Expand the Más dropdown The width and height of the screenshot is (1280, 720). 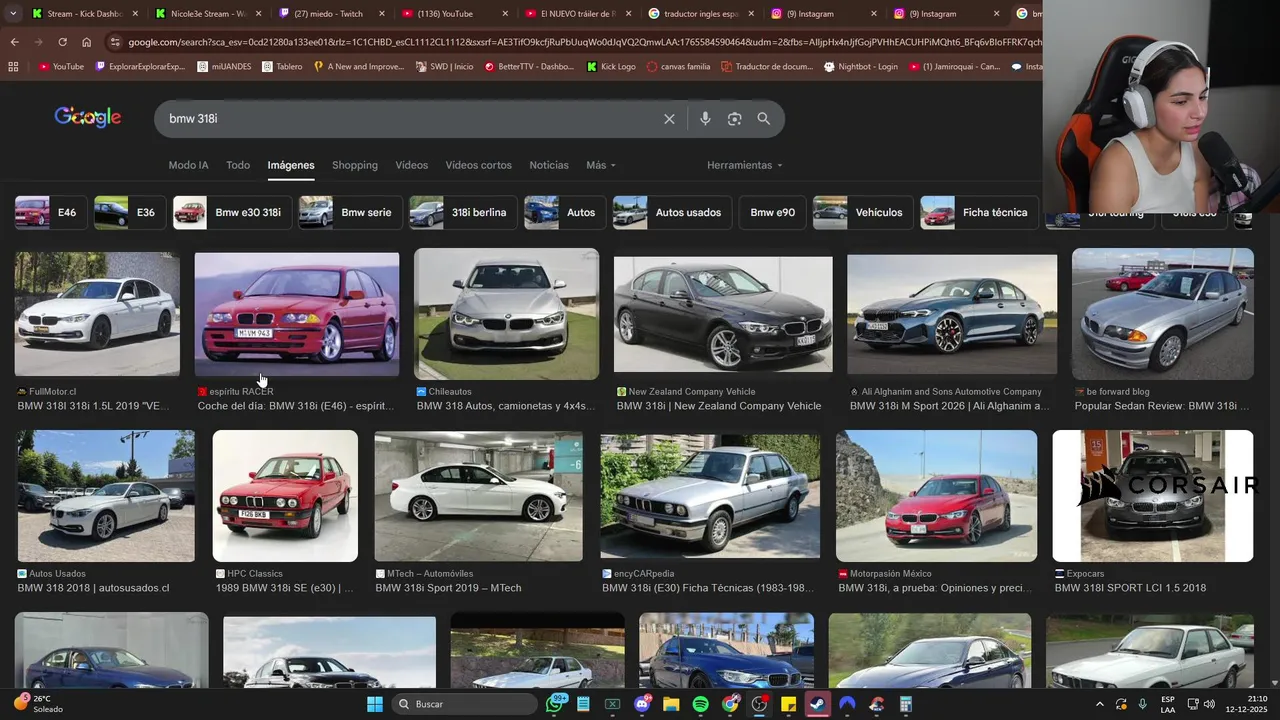point(601,165)
